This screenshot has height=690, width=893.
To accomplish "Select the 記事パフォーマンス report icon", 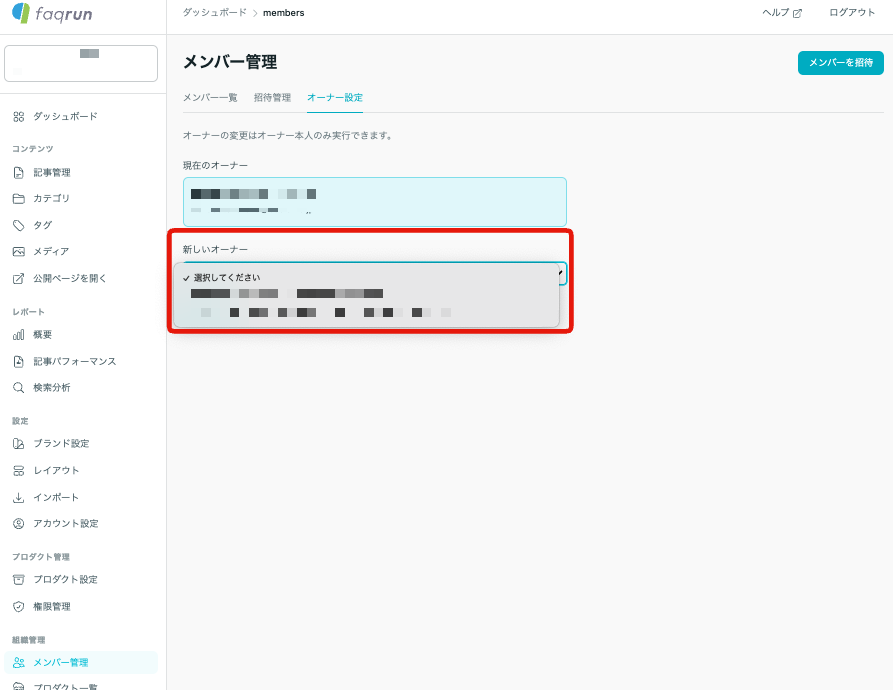I will pyautogui.click(x=19, y=362).
